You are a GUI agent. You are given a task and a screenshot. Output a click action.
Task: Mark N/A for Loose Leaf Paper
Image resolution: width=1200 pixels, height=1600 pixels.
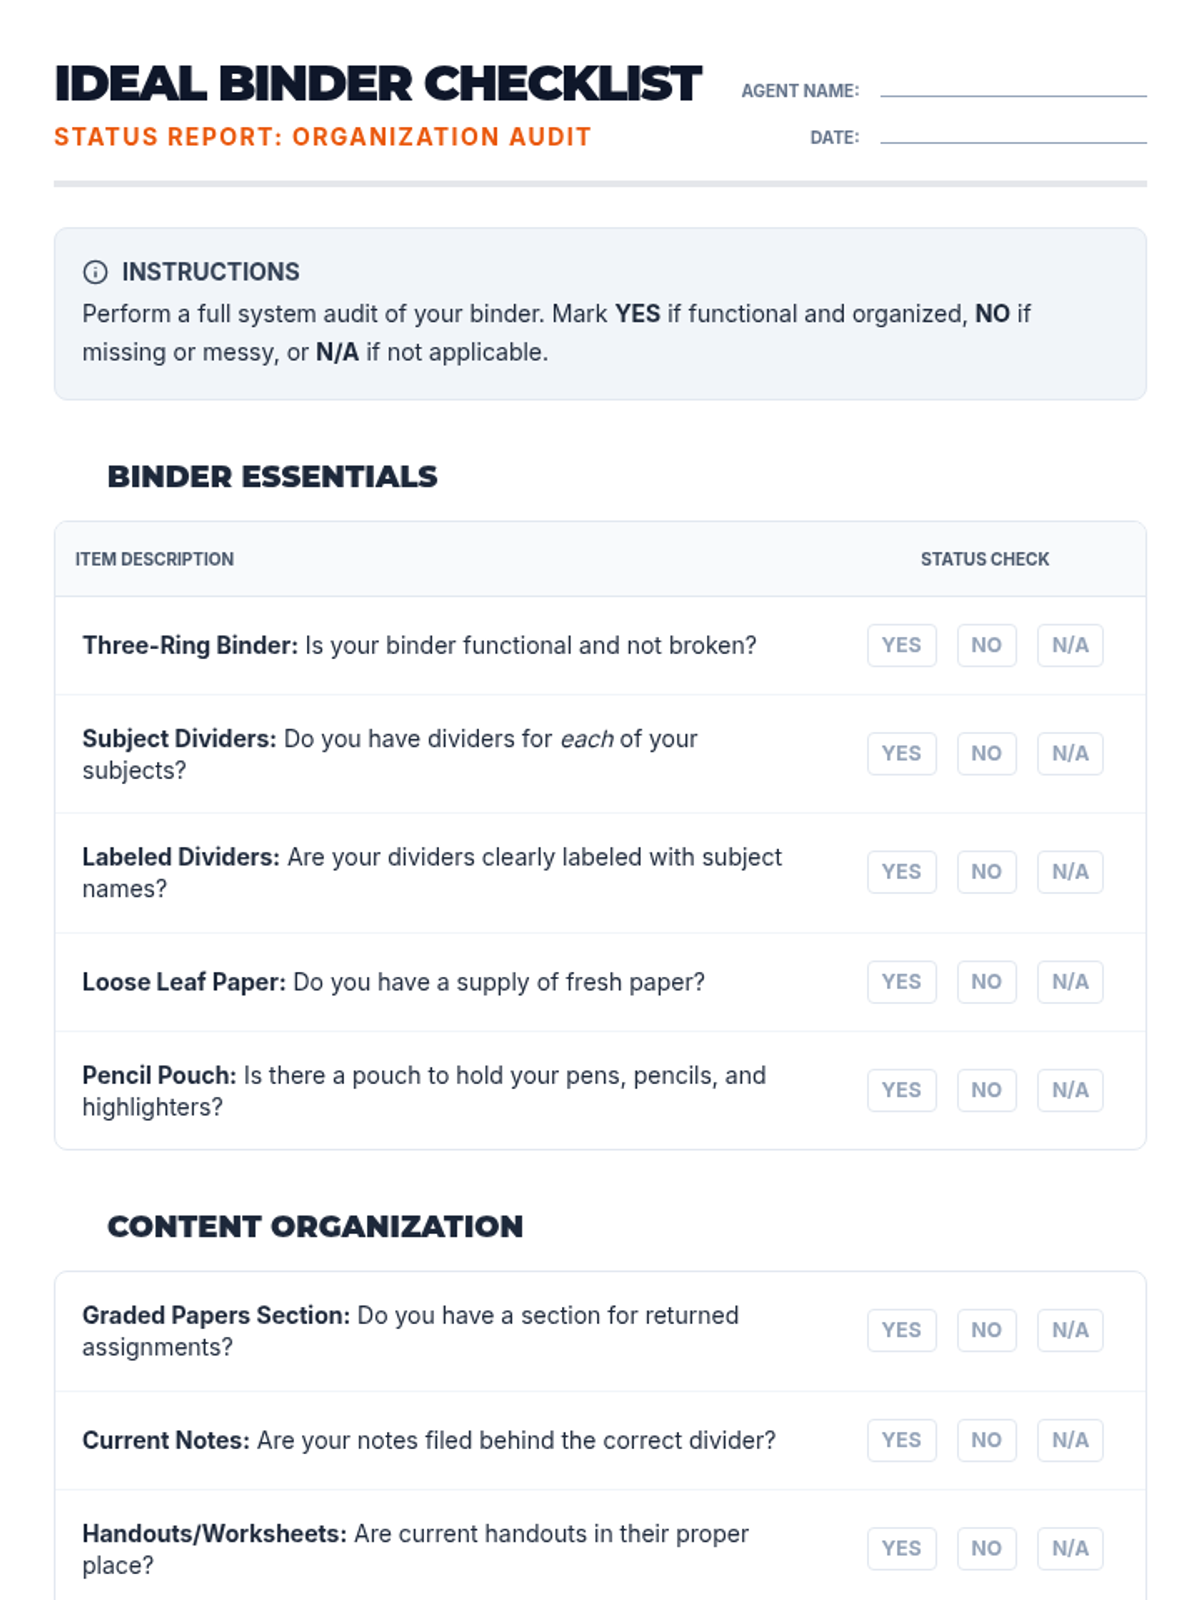point(1069,981)
